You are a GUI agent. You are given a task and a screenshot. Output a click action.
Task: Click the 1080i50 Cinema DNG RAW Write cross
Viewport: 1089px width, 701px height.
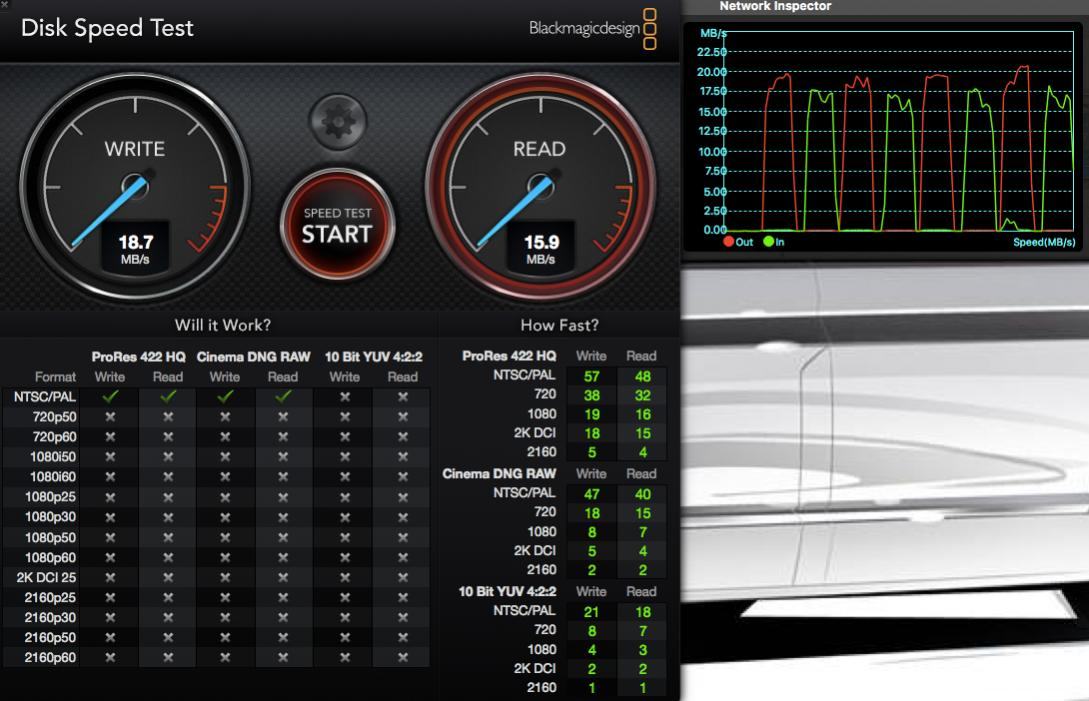click(x=225, y=457)
